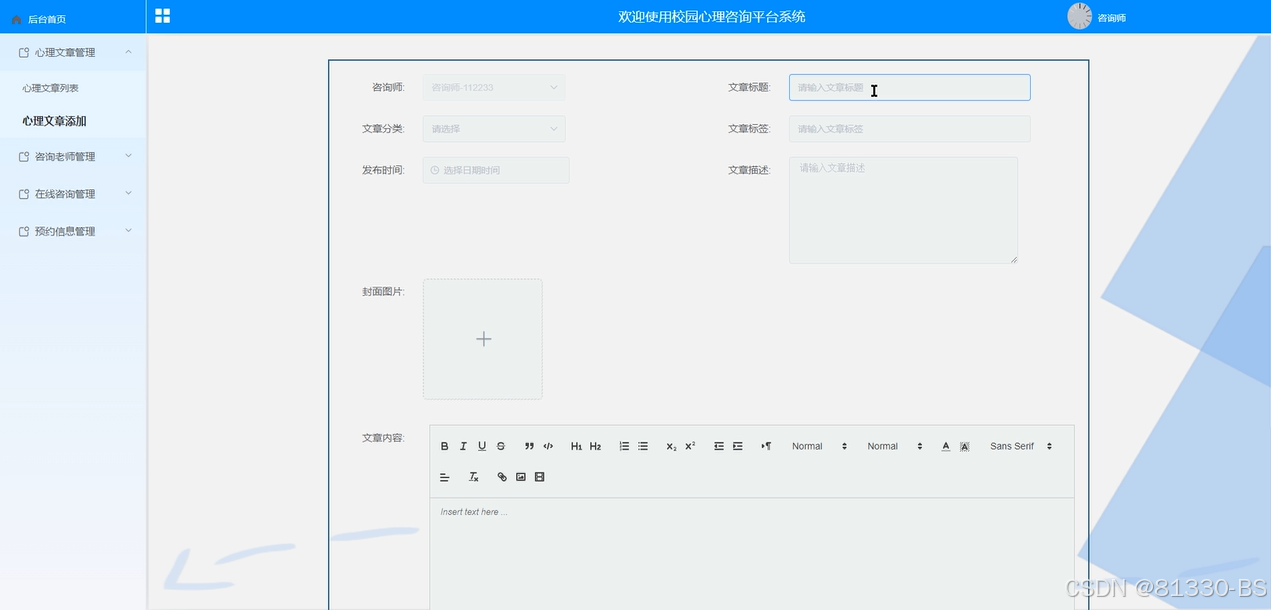Apply Heading 2 format
Screen dimensions: 1271x610
point(595,446)
